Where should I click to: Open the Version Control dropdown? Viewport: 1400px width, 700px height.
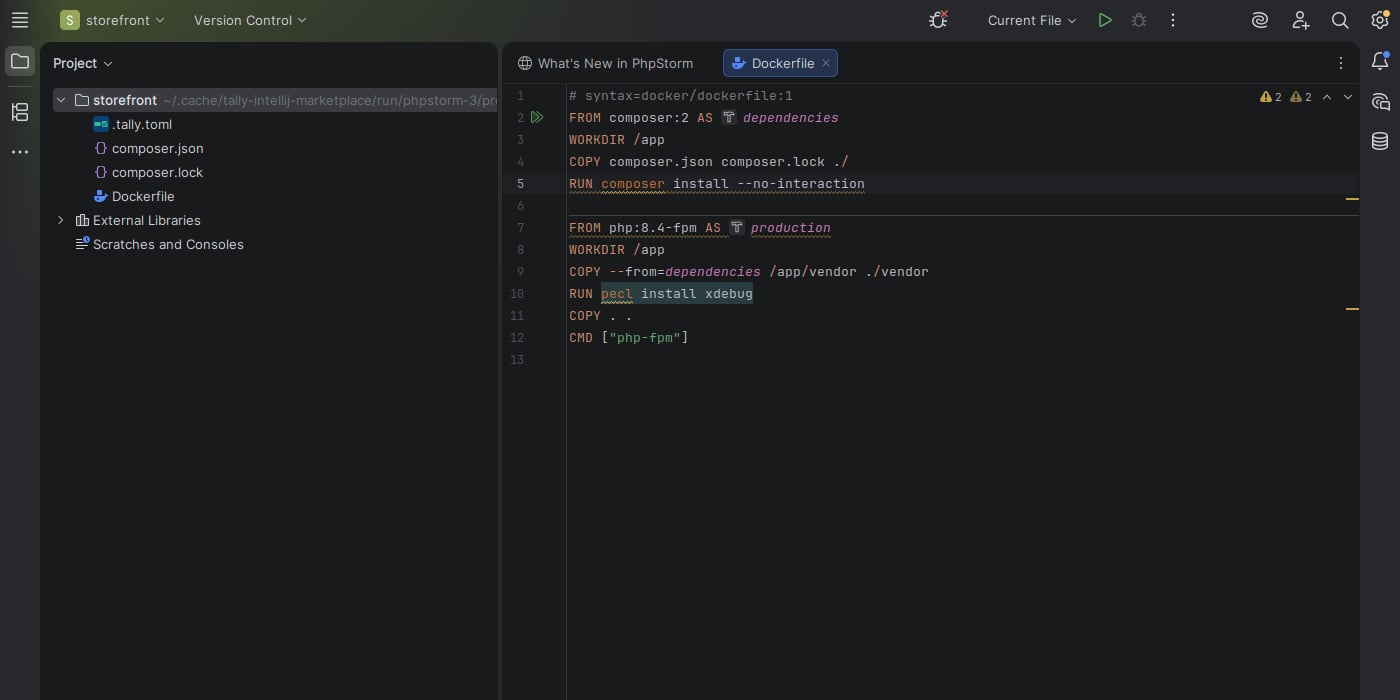coord(250,20)
